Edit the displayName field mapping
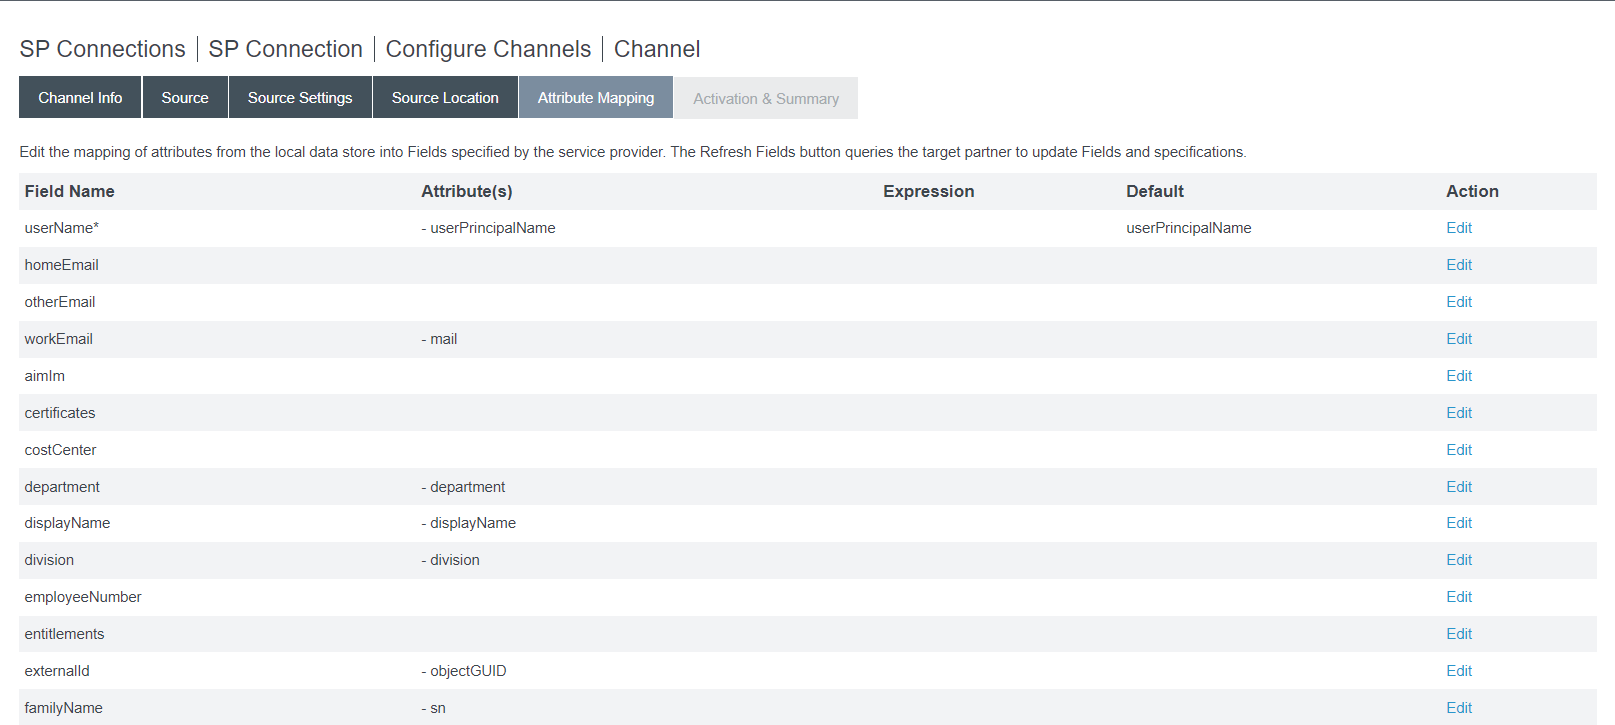The width and height of the screenshot is (1615, 725). pyautogui.click(x=1459, y=523)
